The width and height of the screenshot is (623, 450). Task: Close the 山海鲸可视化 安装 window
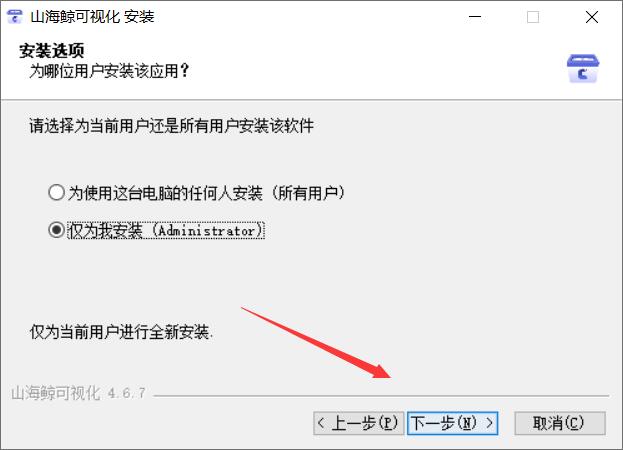(x=592, y=17)
